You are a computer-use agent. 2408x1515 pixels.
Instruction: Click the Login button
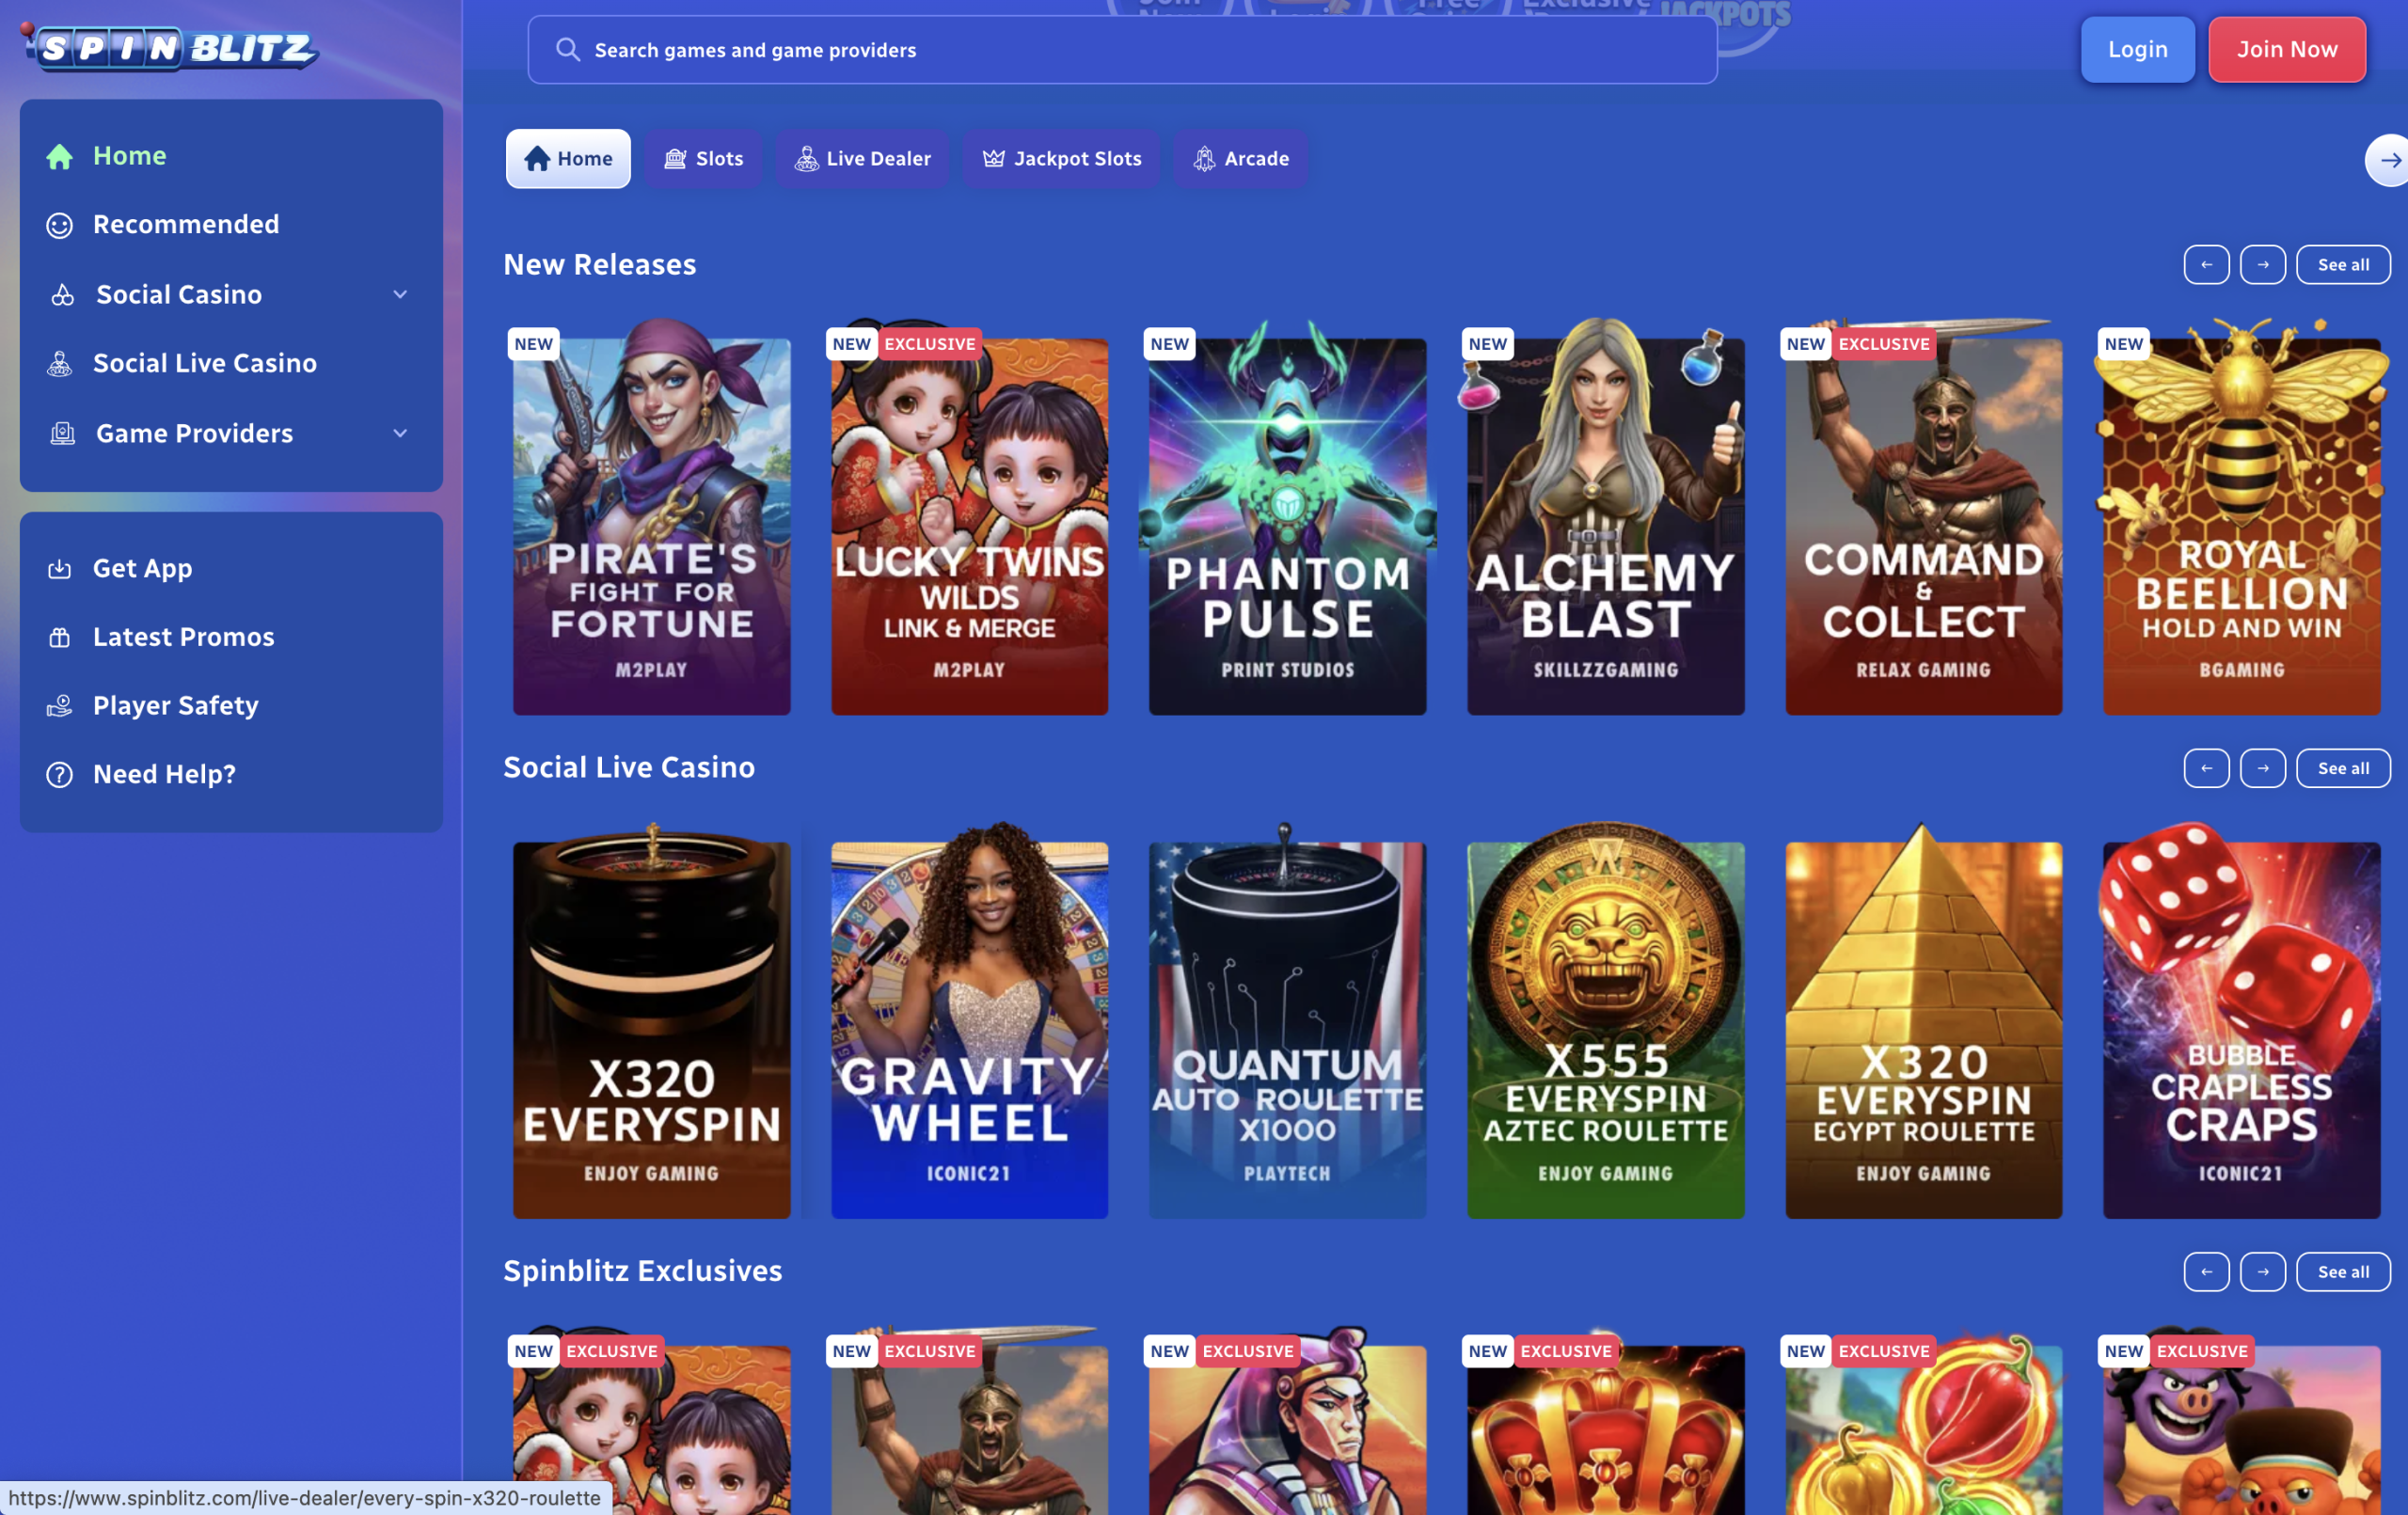[x=2137, y=49]
